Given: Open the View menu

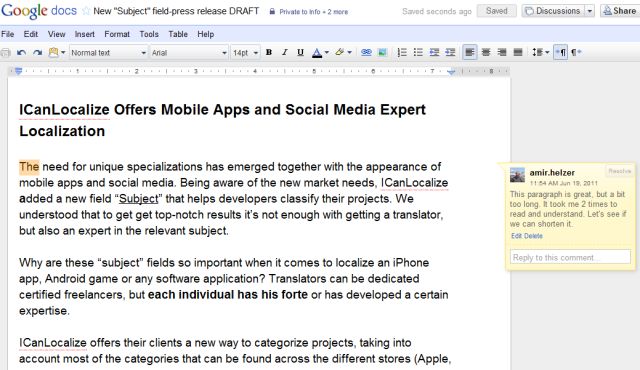Looking at the screenshot, I should tap(56, 34).
